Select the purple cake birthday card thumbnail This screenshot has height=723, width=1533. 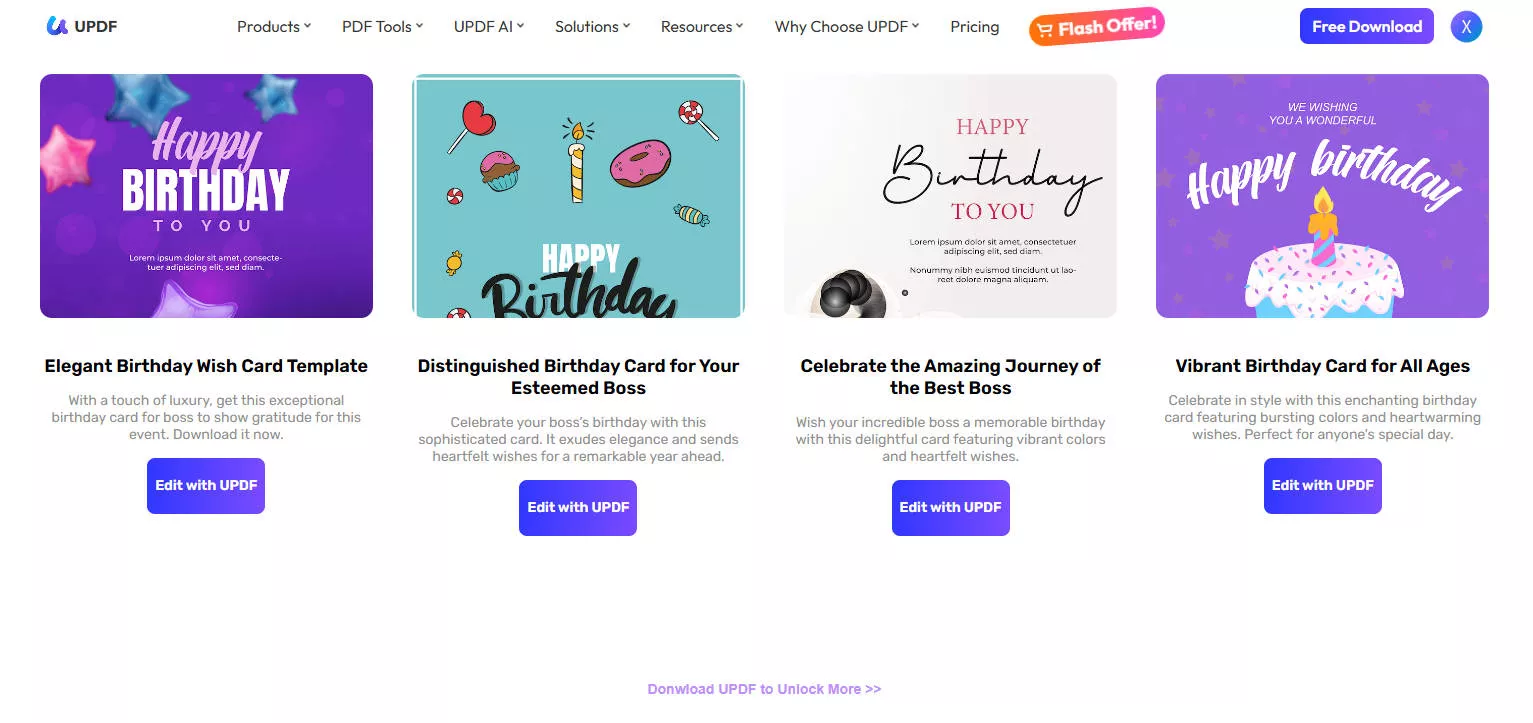tap(1322, 196)
